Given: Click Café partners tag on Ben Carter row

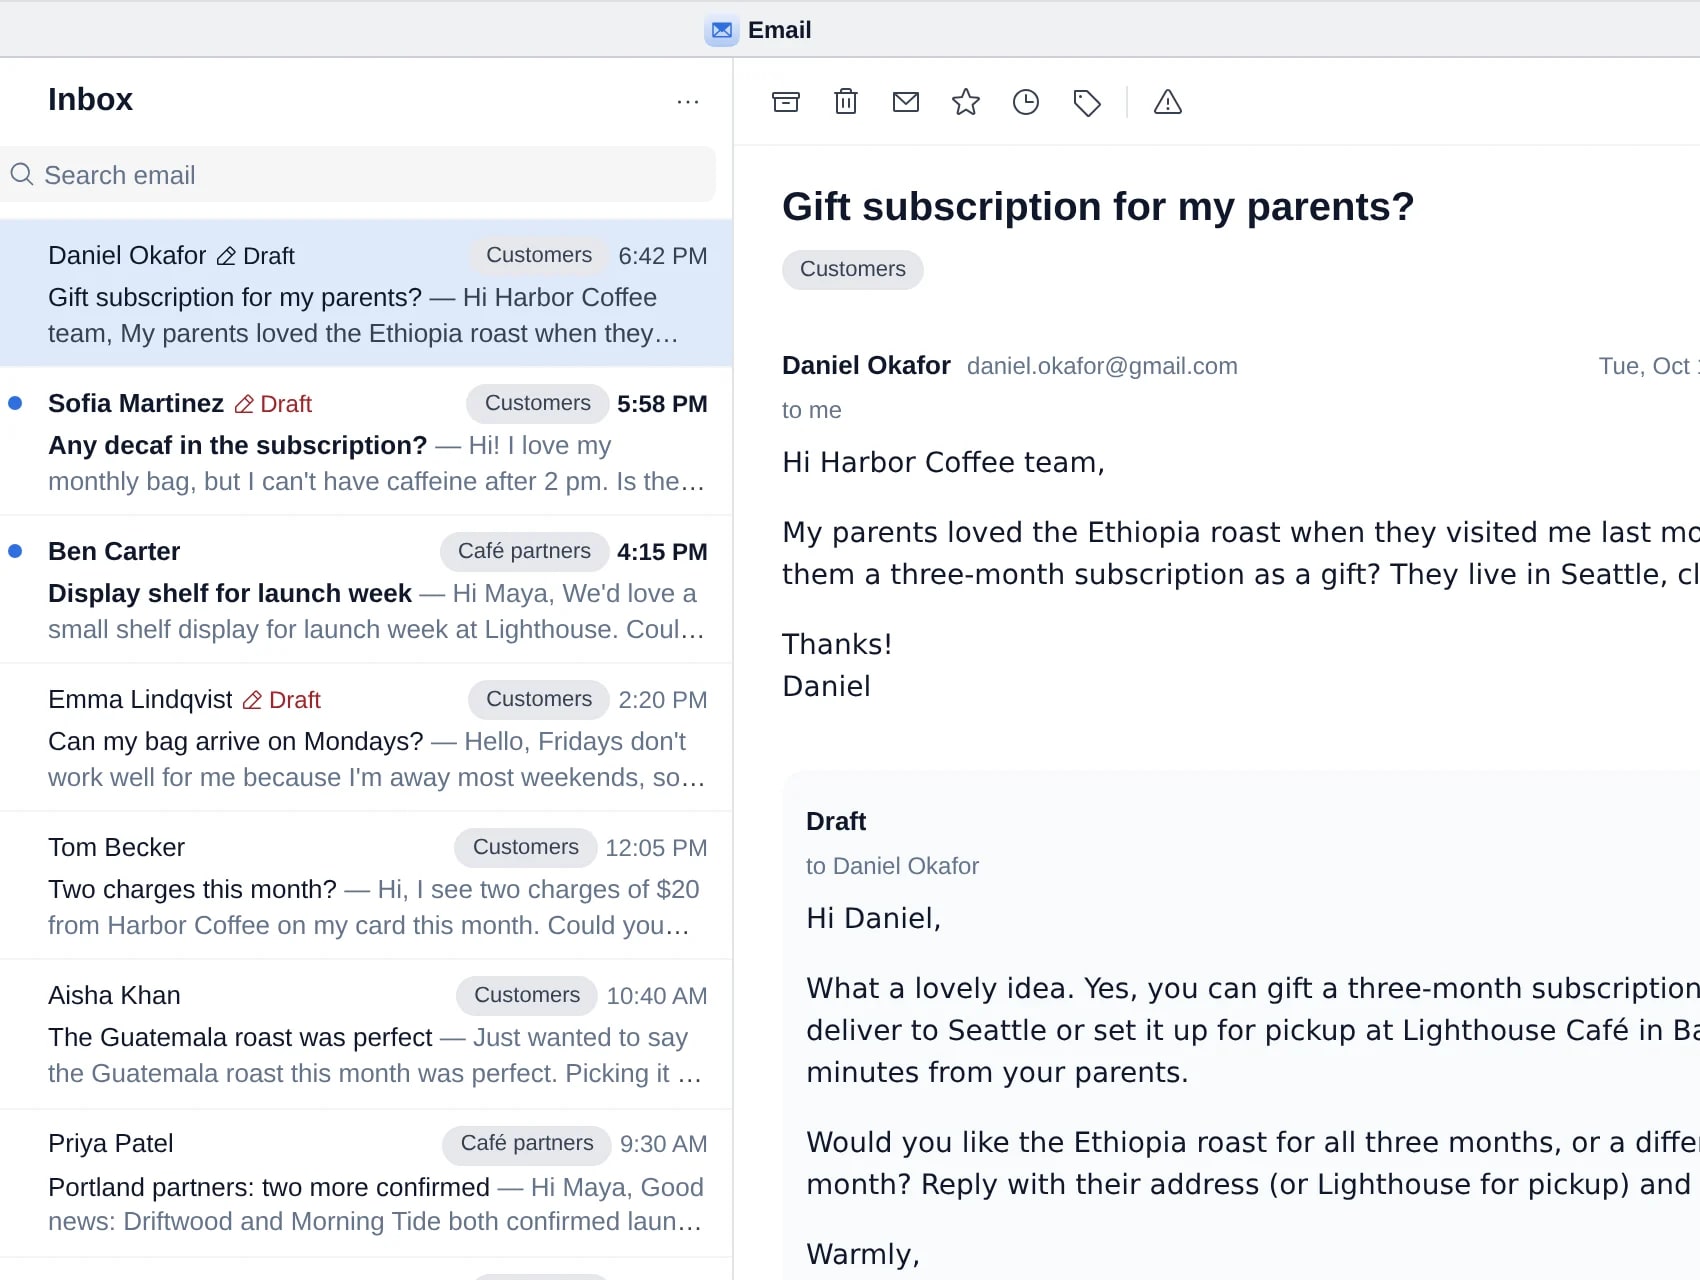Looking at the screenshot, I should (x=524, y=551).
